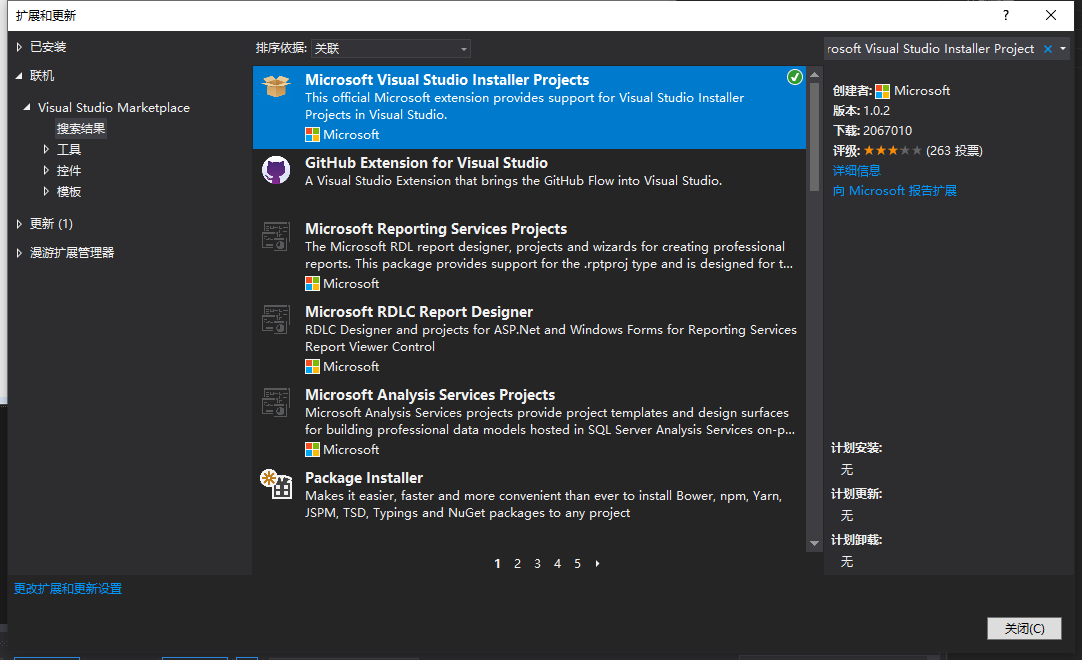Go to results page 4

(x=558, y=564)
